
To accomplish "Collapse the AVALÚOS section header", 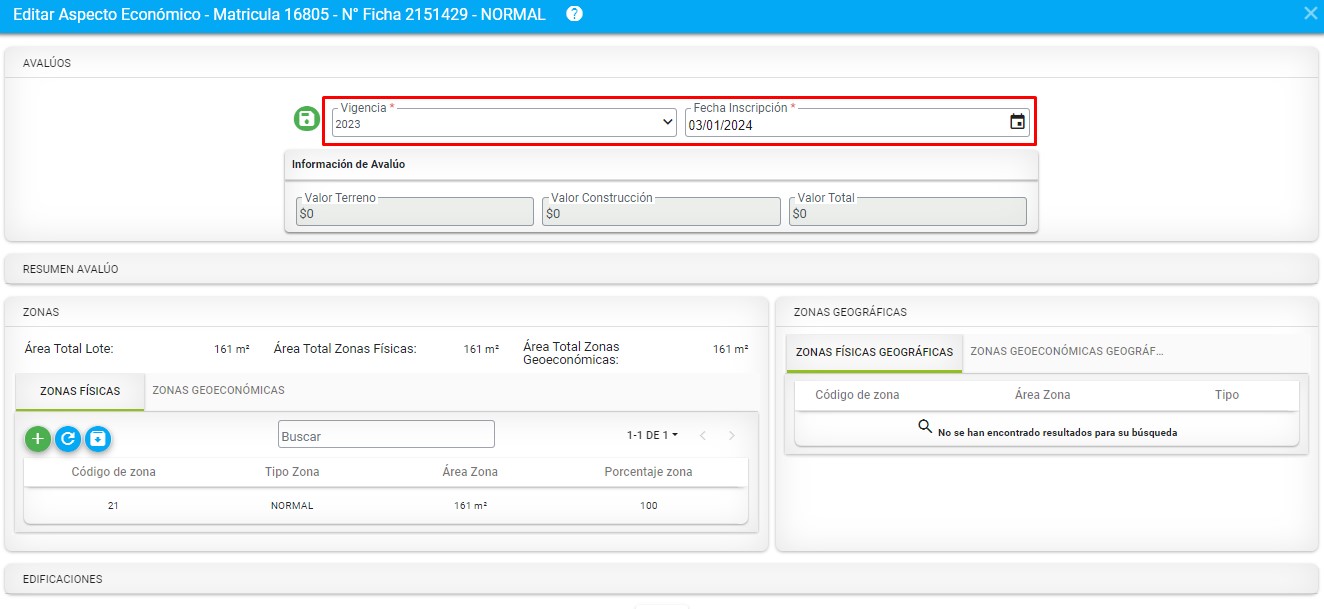I will tap(662, 63).
